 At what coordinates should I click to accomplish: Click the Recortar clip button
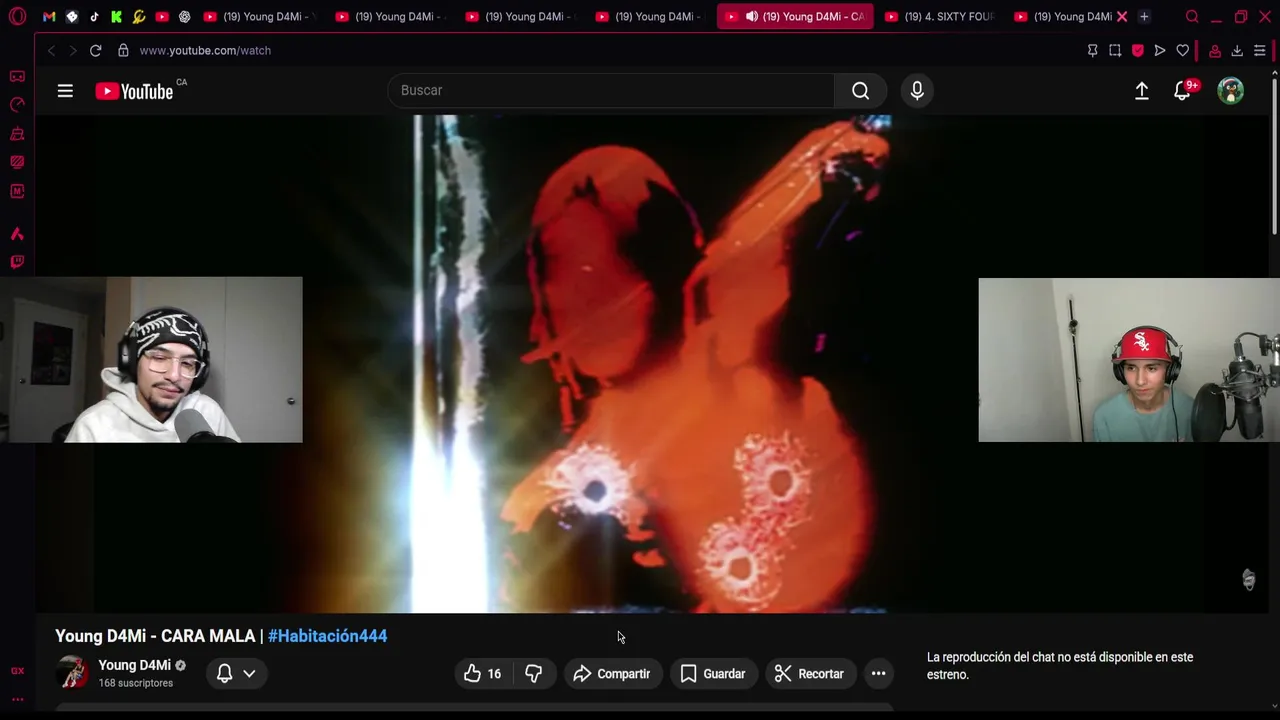coord(809,674)
